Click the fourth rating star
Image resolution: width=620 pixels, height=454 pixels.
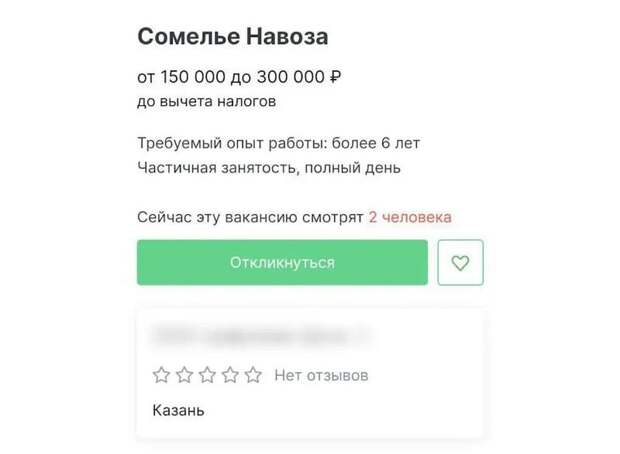coord(230,375)
